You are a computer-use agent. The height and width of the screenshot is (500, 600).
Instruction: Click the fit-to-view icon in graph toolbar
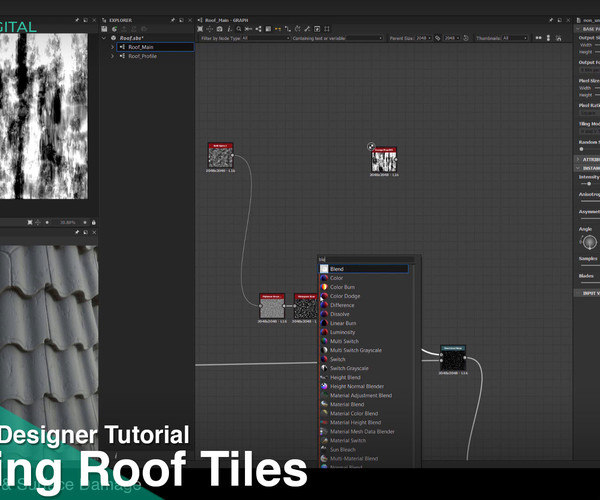200,29
